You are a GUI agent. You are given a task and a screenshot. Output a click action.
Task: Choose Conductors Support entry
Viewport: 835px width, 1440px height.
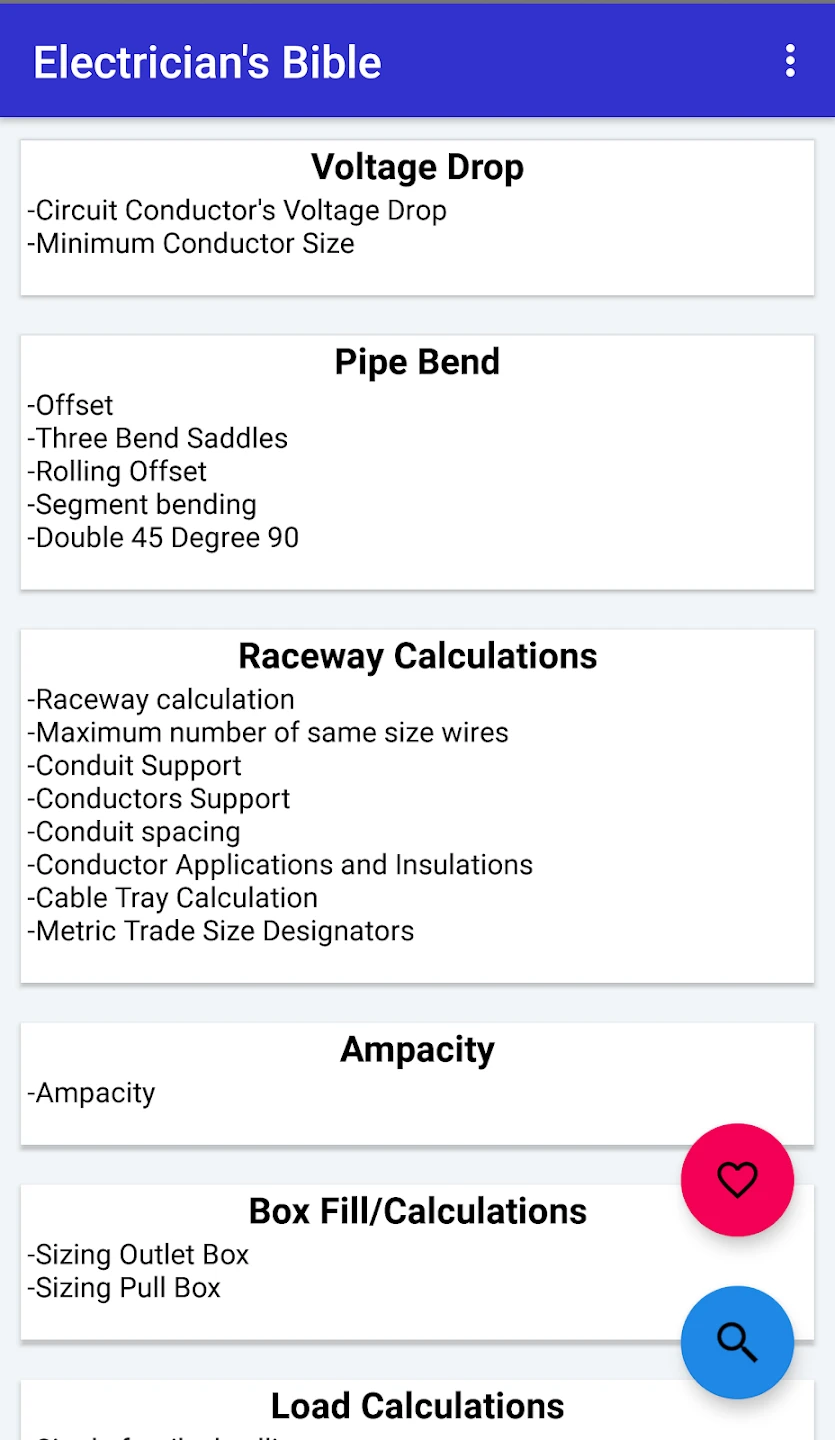click(x=159, y=799)
